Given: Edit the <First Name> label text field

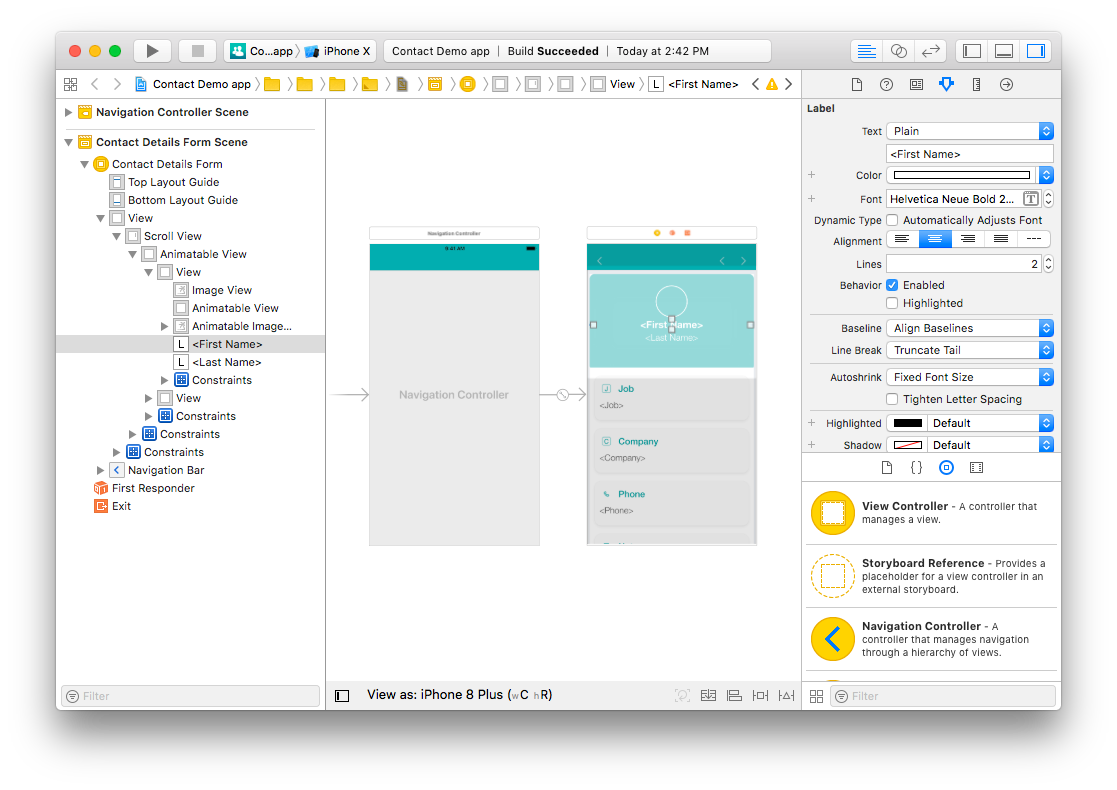Looking at the screenshot, I should 970,154.
